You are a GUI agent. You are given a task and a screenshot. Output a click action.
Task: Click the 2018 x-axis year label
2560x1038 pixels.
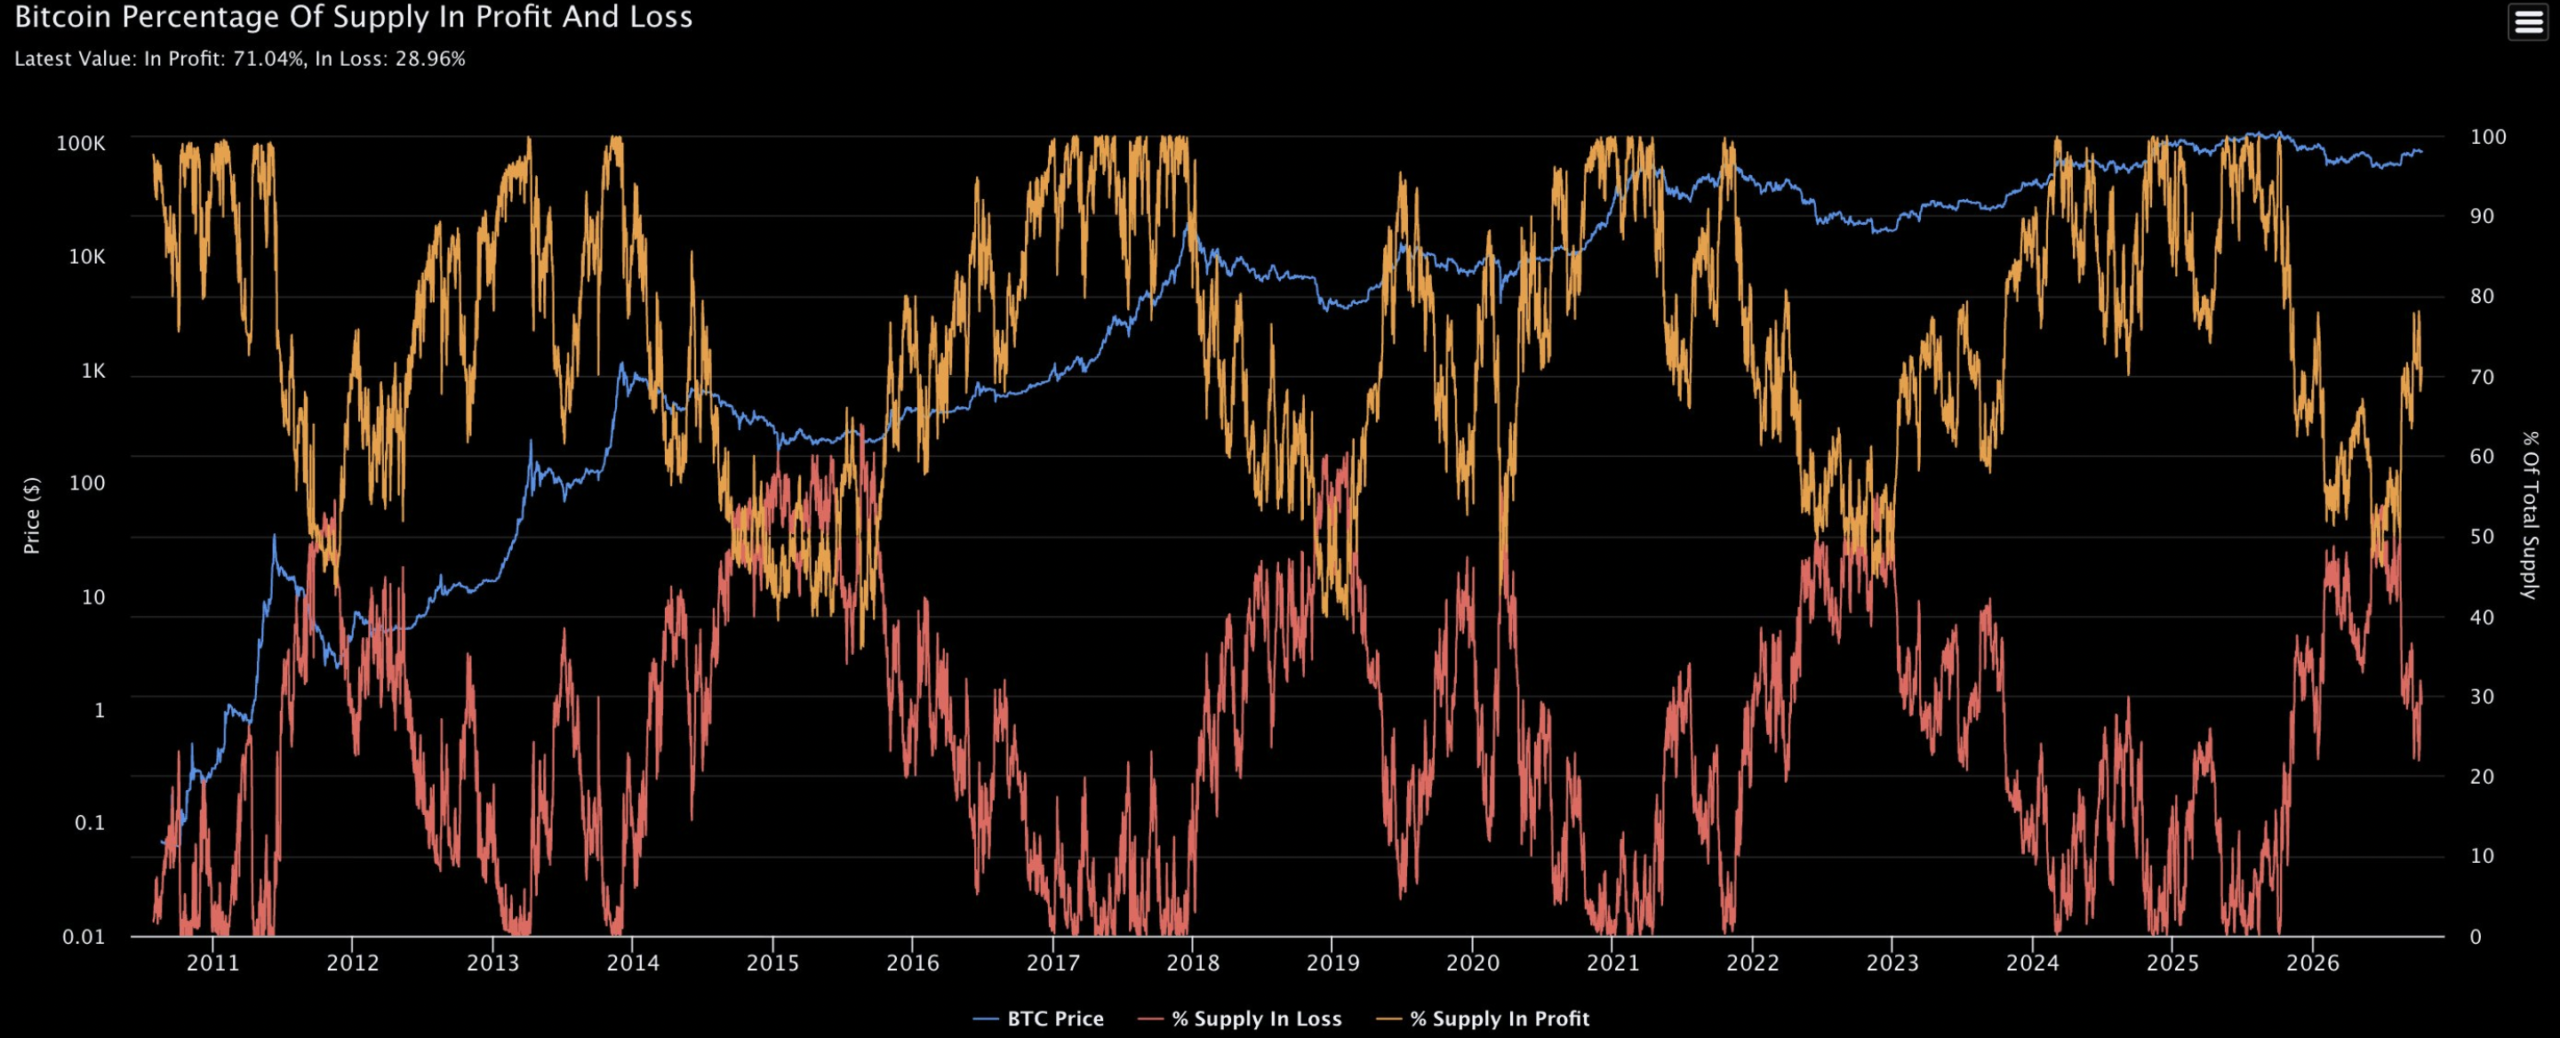[x=1193, y=963]
